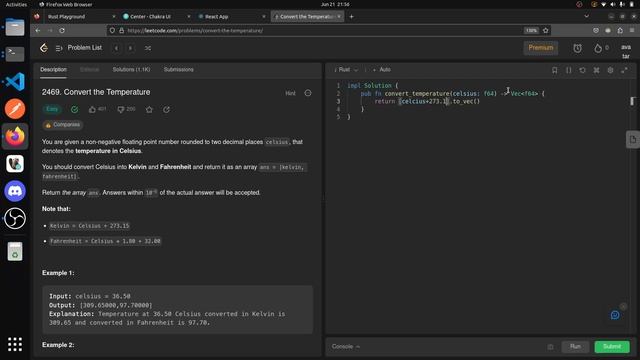Screen dimensions: 640x360
Task: Open the timer alarm clock icon
Action: coord(577,48)
